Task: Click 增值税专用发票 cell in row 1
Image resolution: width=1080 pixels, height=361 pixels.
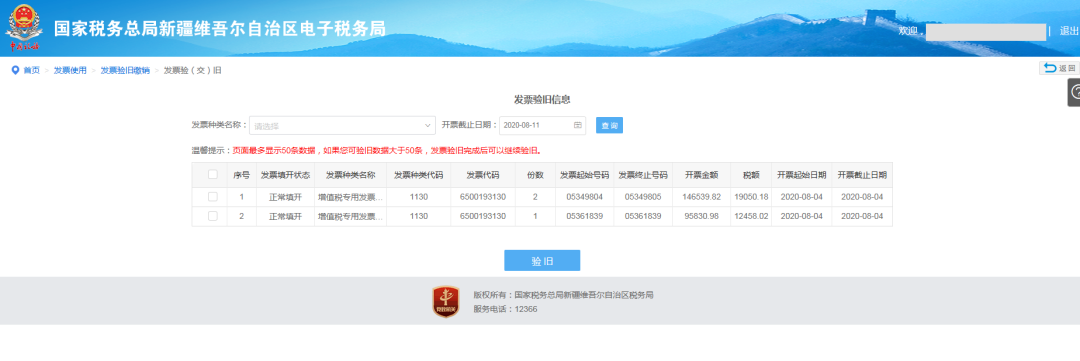Action: pyautogui.click(x=351, y=197)
